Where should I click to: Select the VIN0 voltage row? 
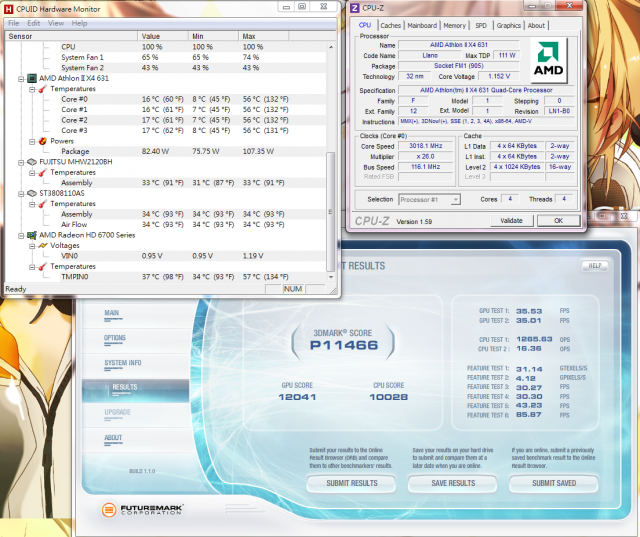[x=165, y=256]
